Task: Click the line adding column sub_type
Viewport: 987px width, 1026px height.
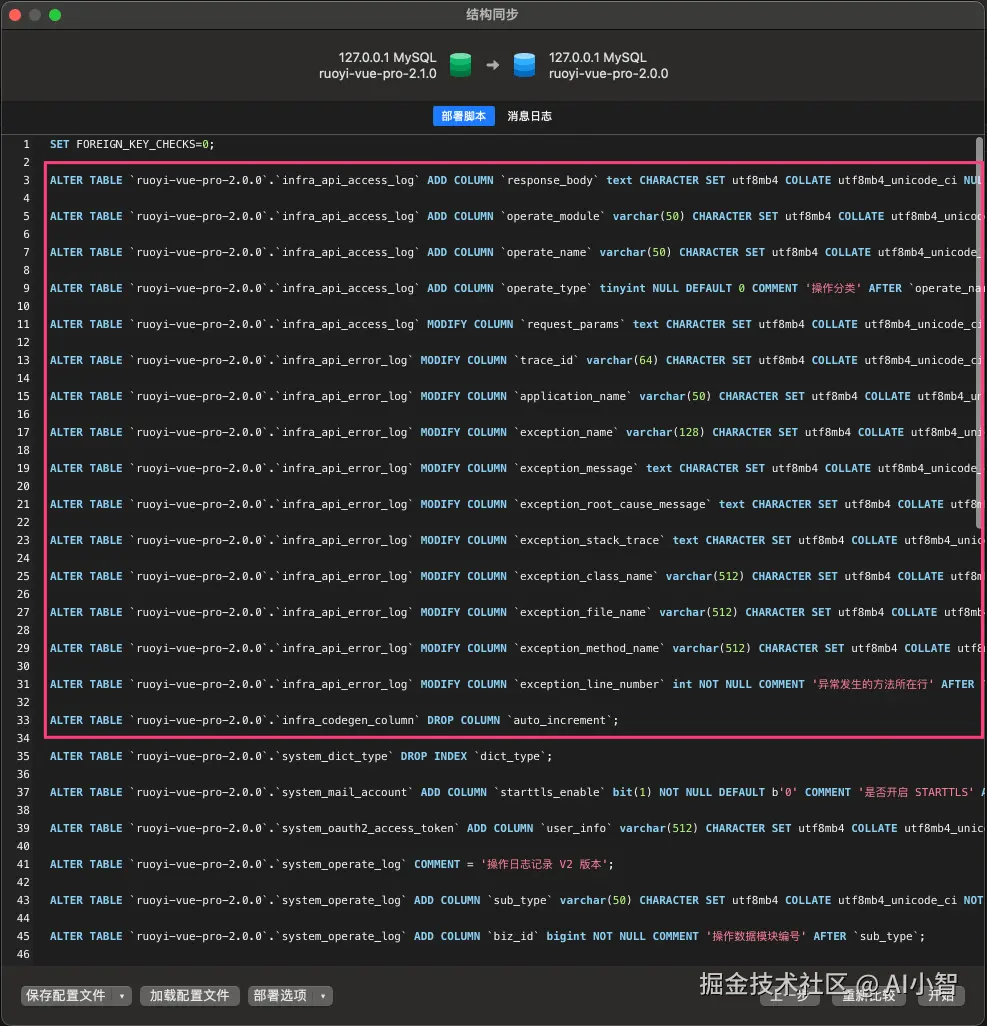Action: click(x=515, y=900)
